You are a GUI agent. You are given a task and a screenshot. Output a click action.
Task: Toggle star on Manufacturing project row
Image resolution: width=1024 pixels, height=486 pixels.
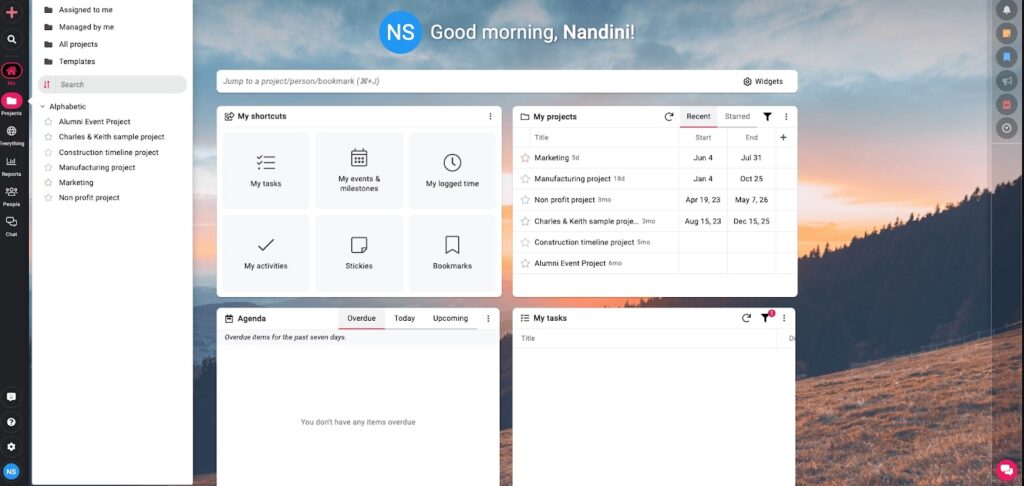coord(525,179)
